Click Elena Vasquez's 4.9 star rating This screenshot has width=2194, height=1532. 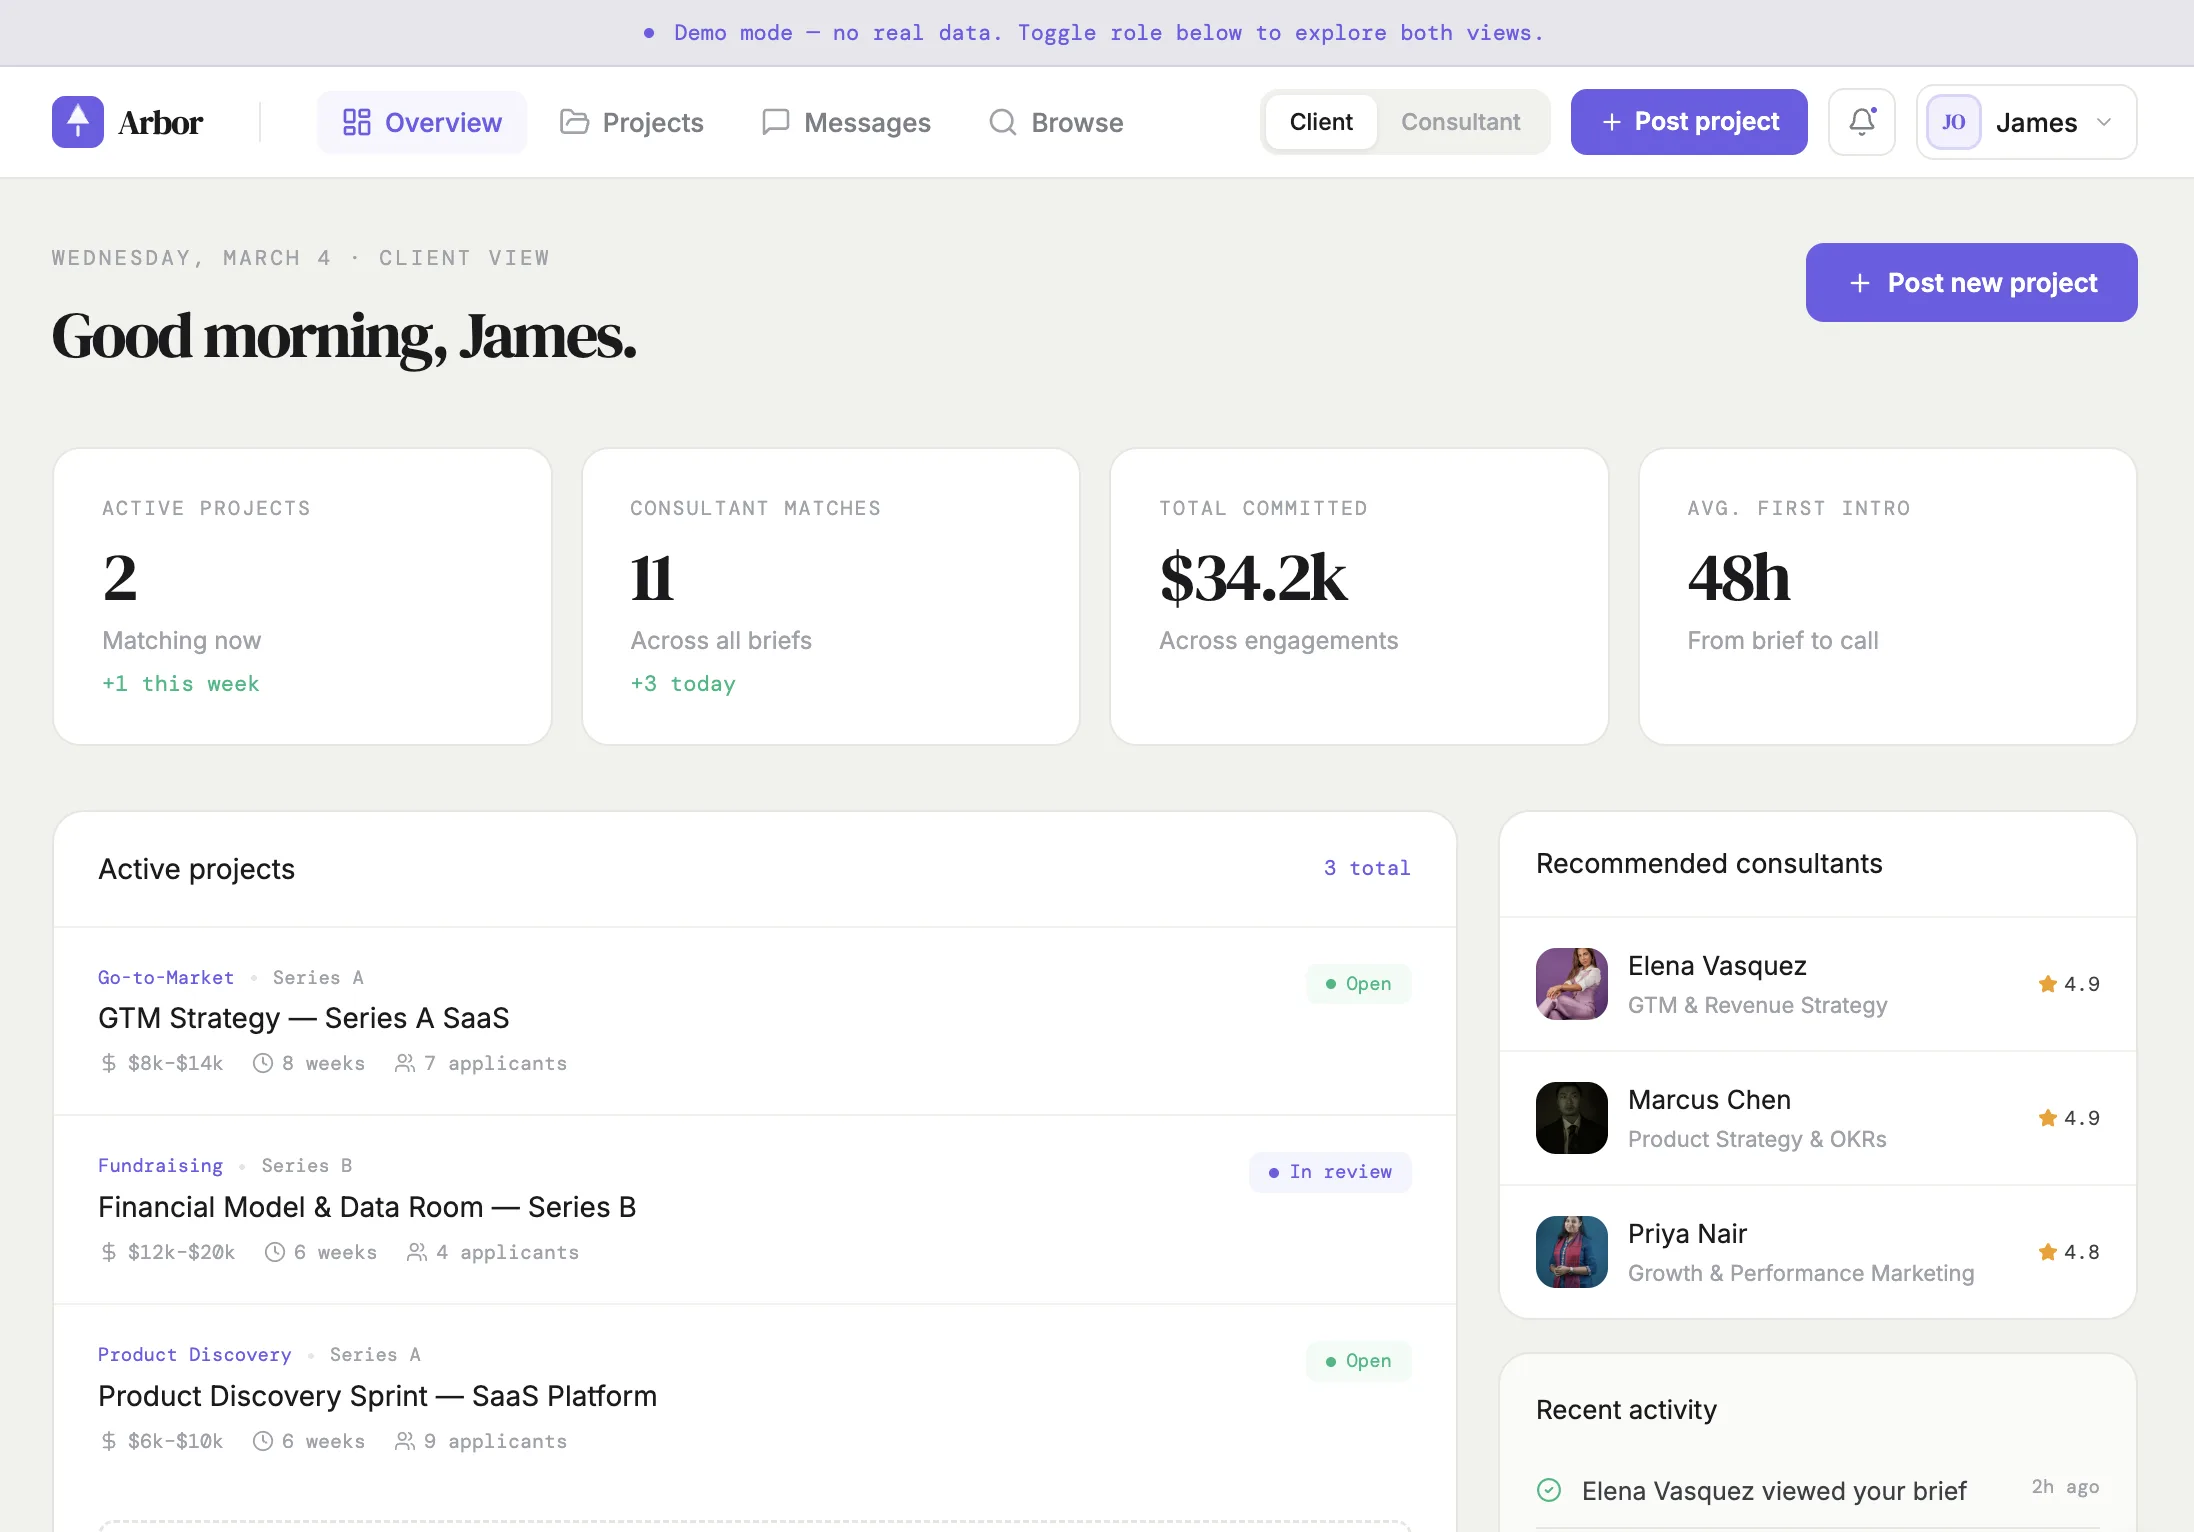pyautogui.click(x=2068, y=984)
